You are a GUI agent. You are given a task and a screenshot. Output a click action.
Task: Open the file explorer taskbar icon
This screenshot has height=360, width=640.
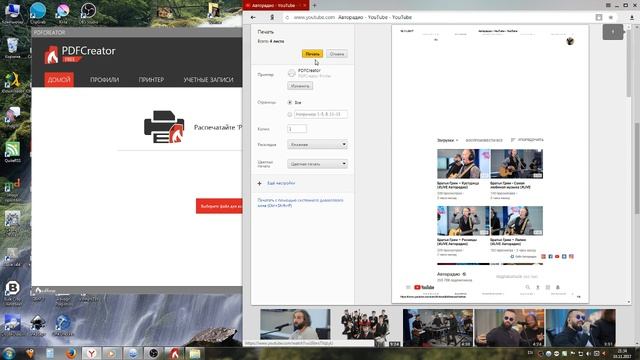tap(195, 353)
